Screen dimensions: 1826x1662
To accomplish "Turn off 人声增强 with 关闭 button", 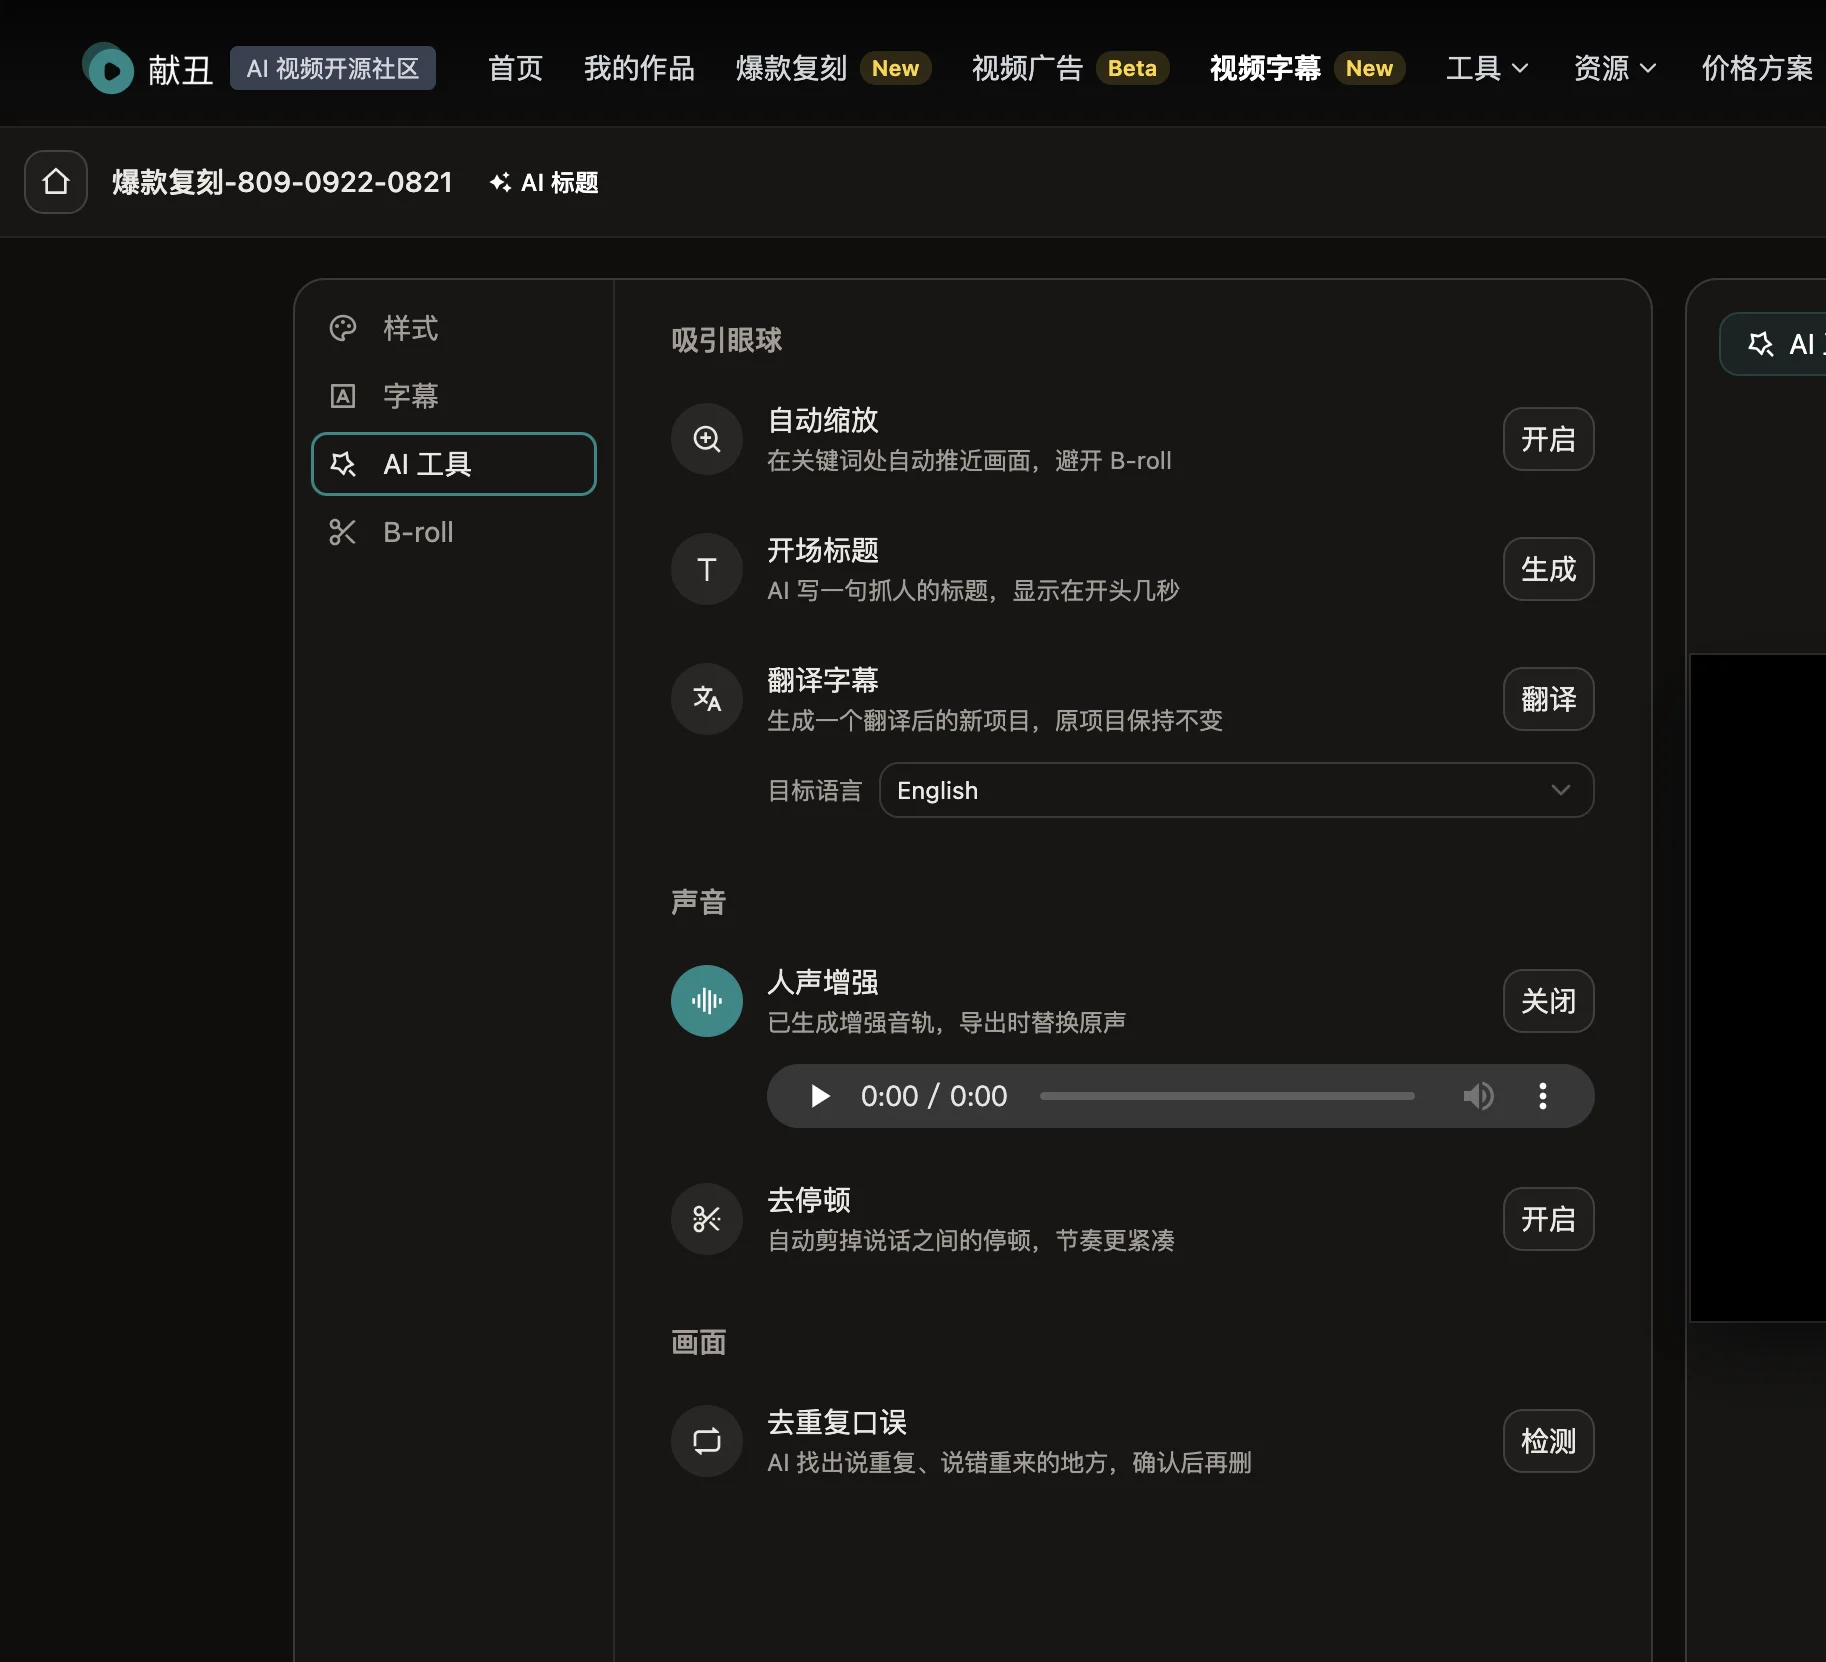I will pyautogui.click(x=1548, y=1001).
